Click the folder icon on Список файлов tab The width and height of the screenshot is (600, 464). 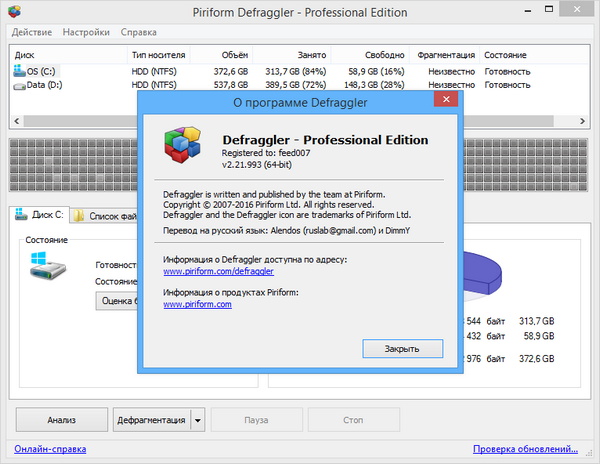[x=80, y=215]
